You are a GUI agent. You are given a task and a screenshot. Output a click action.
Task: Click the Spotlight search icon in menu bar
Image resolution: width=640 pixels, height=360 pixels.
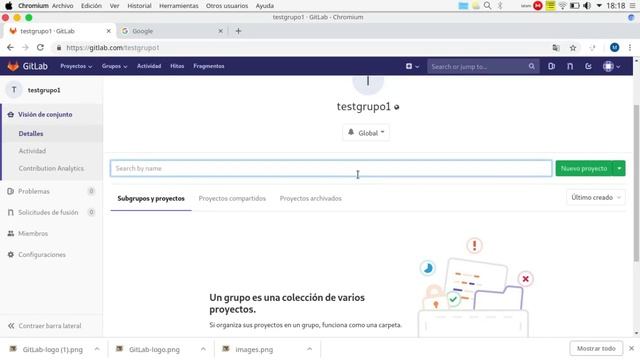pos(487,6)
